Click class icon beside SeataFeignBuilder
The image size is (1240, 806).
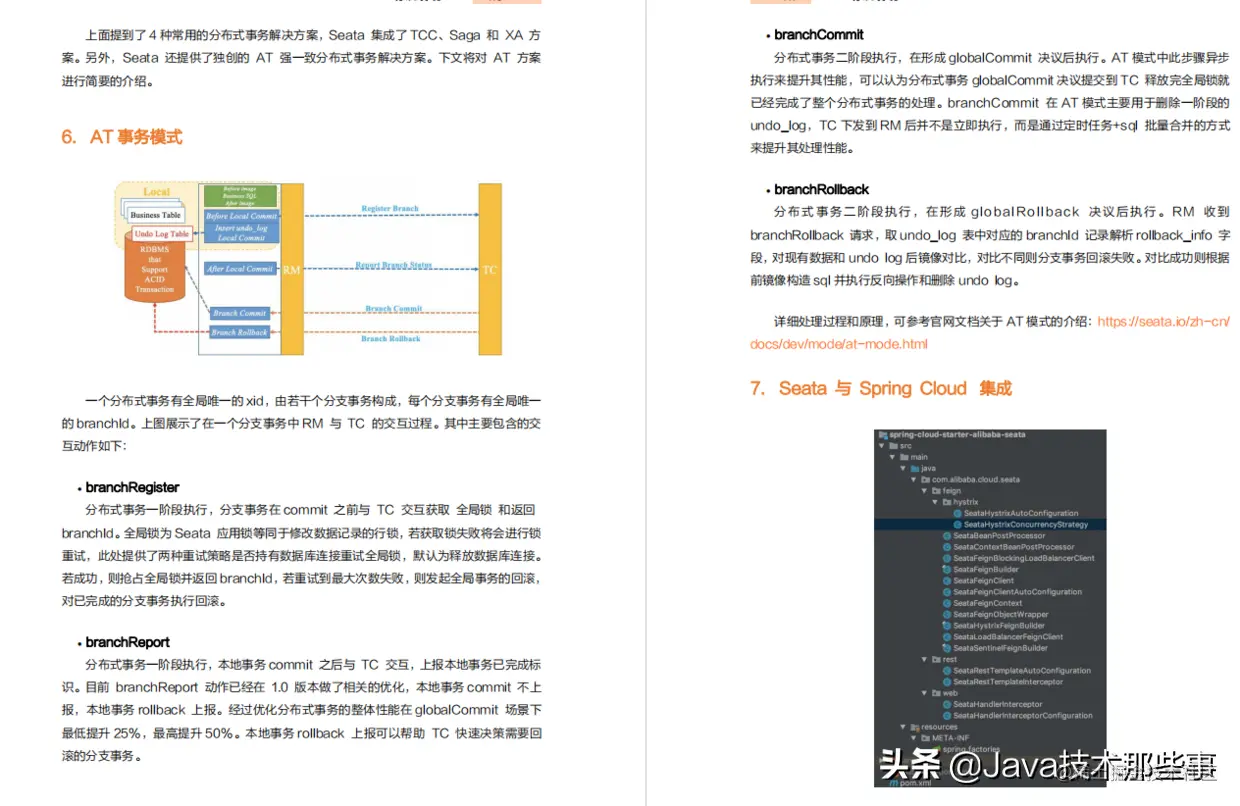tap(947, 570)
